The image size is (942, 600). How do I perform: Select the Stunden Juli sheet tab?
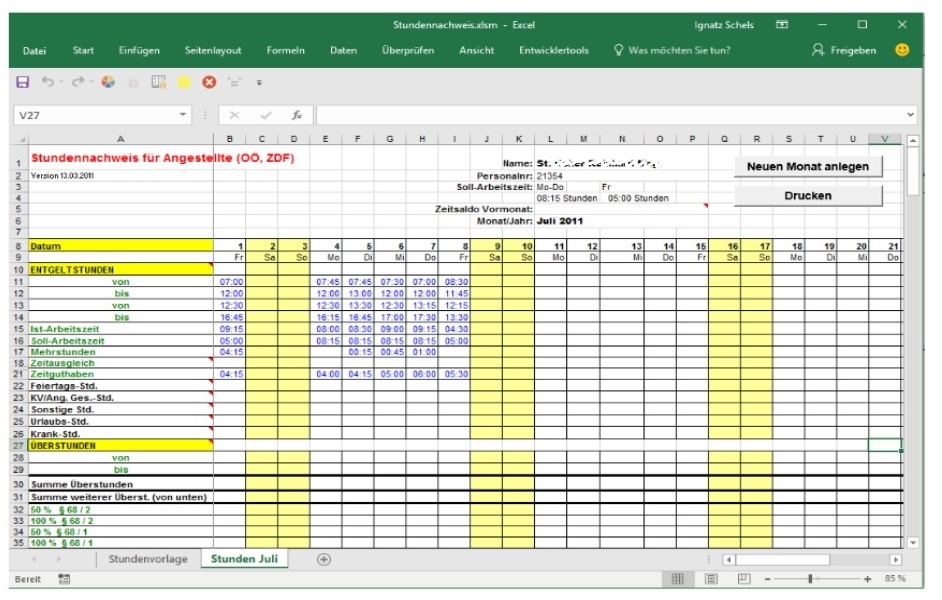click(x=244, y=559)
